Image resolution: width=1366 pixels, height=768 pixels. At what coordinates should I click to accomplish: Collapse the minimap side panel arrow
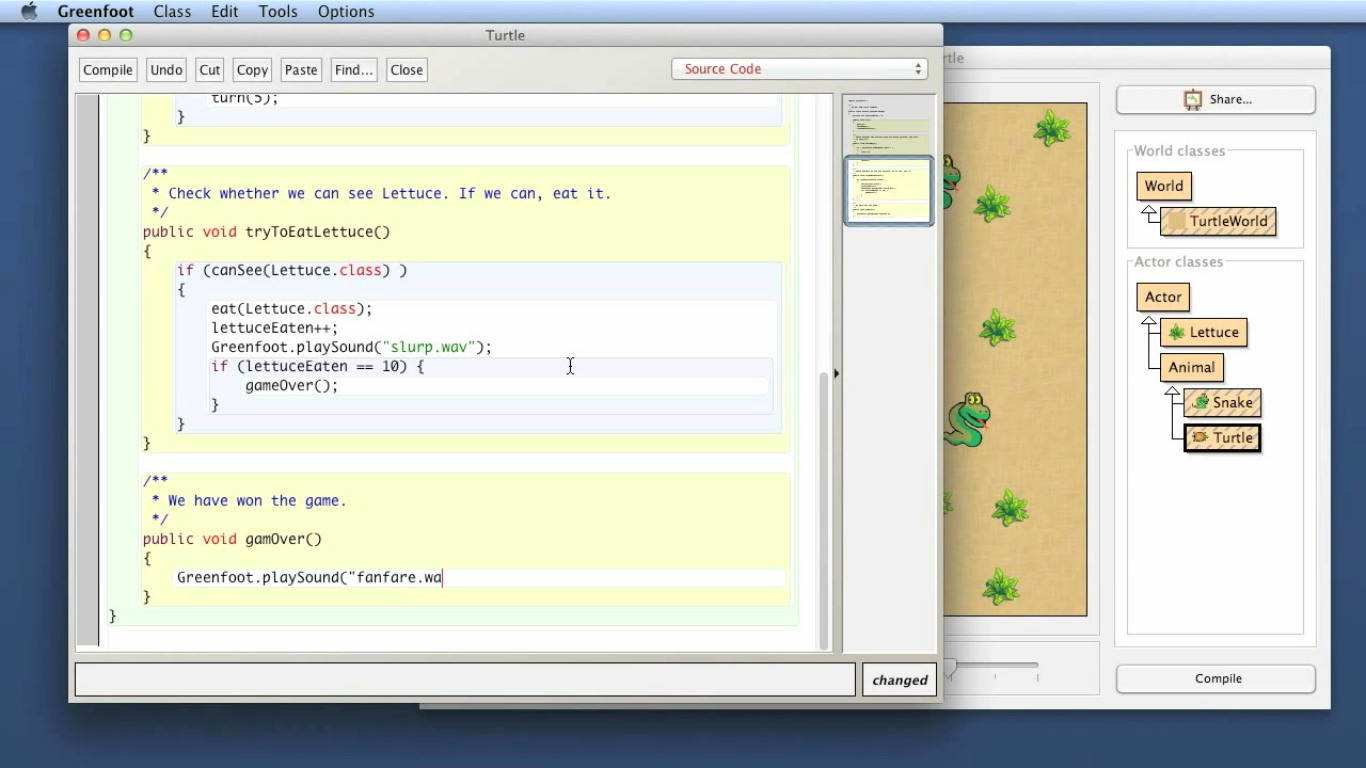(x=836, y=373)
